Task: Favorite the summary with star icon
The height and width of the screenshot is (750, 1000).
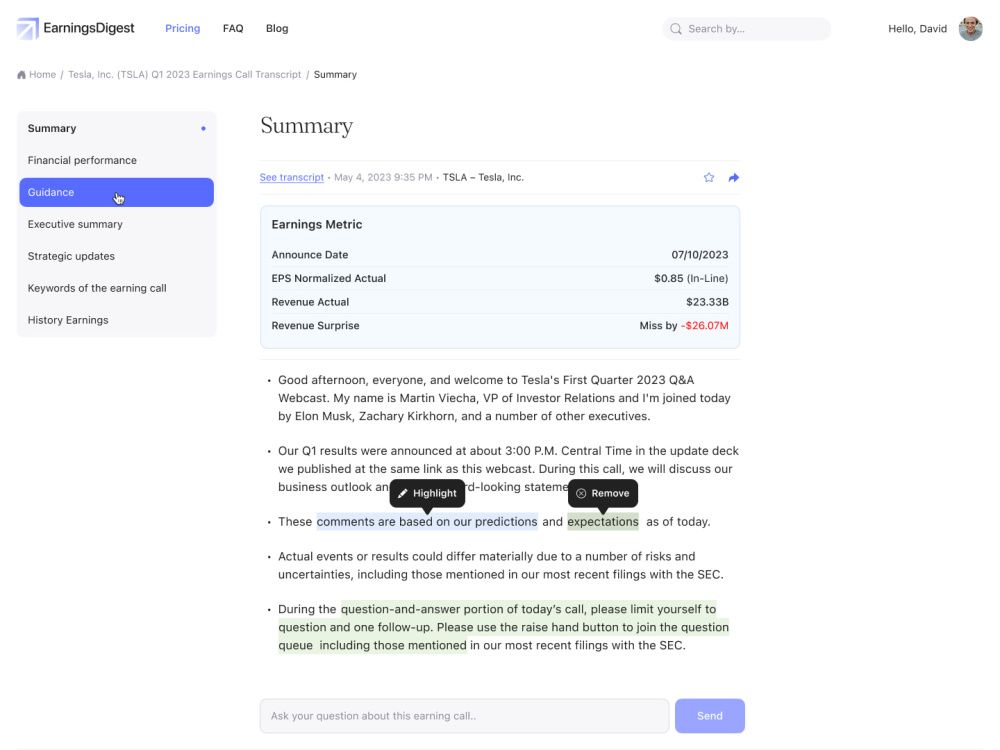Action: click(709, 177)
